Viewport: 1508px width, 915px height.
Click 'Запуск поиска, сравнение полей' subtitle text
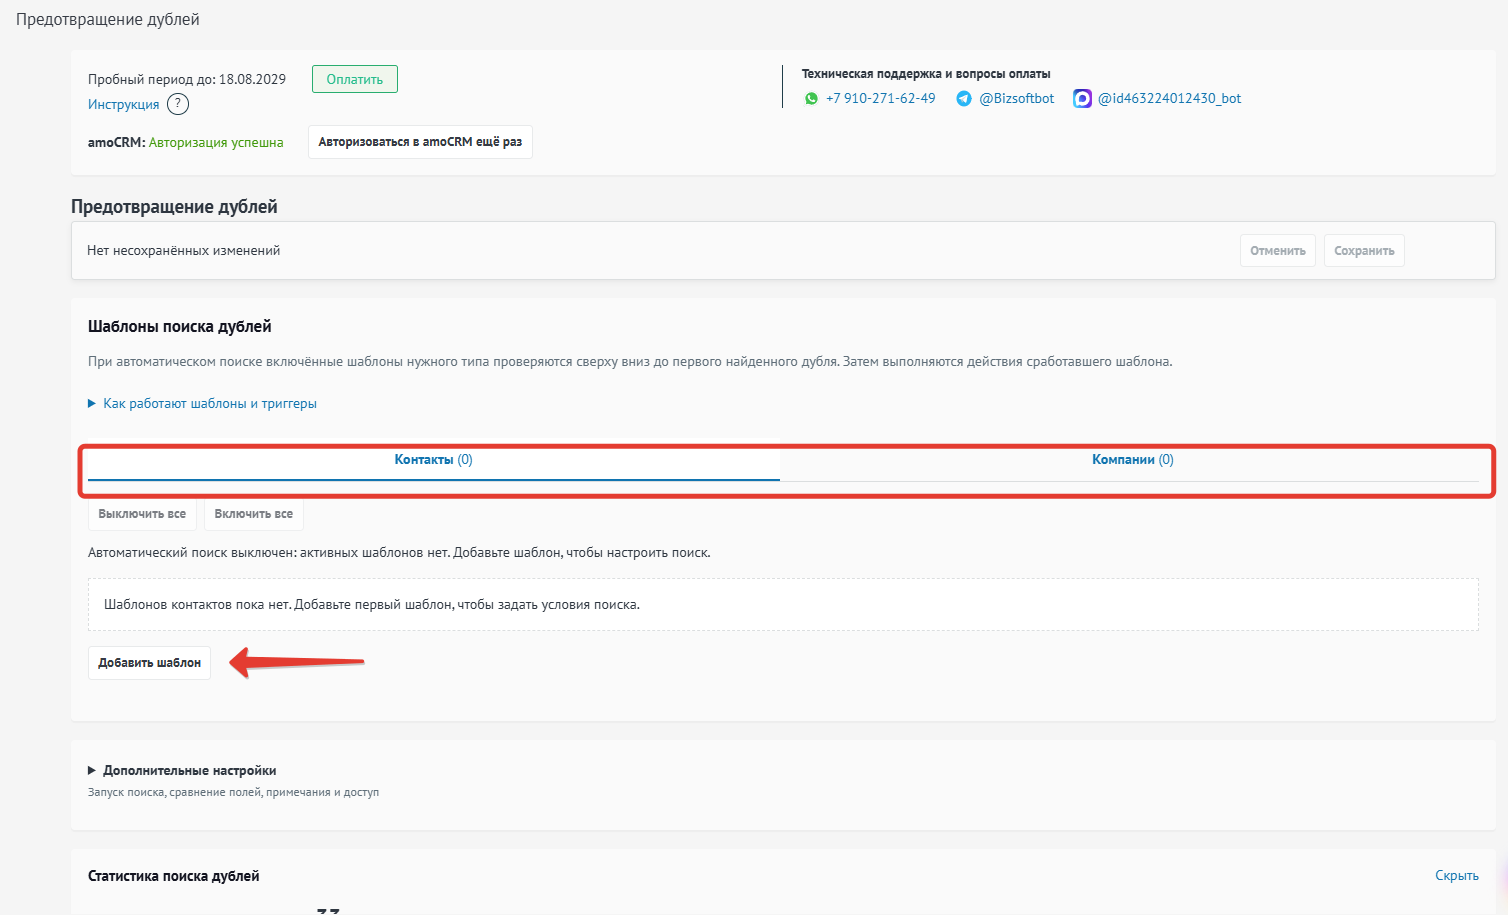(233, 792)
